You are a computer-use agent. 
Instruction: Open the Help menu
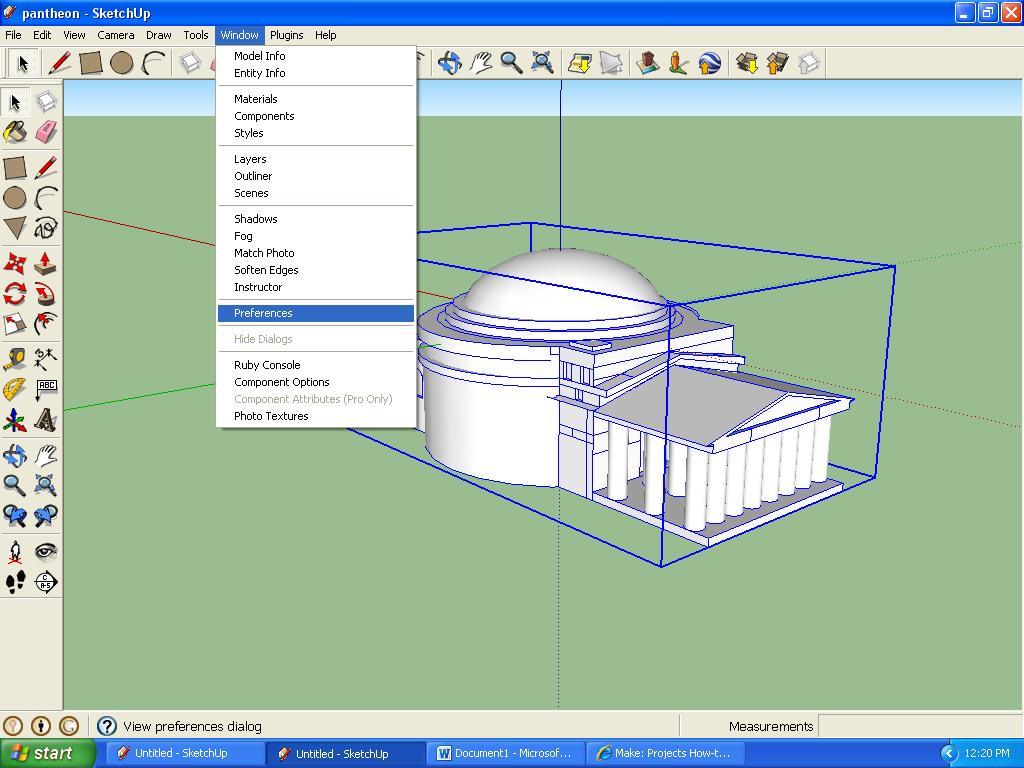coord(325,35)
